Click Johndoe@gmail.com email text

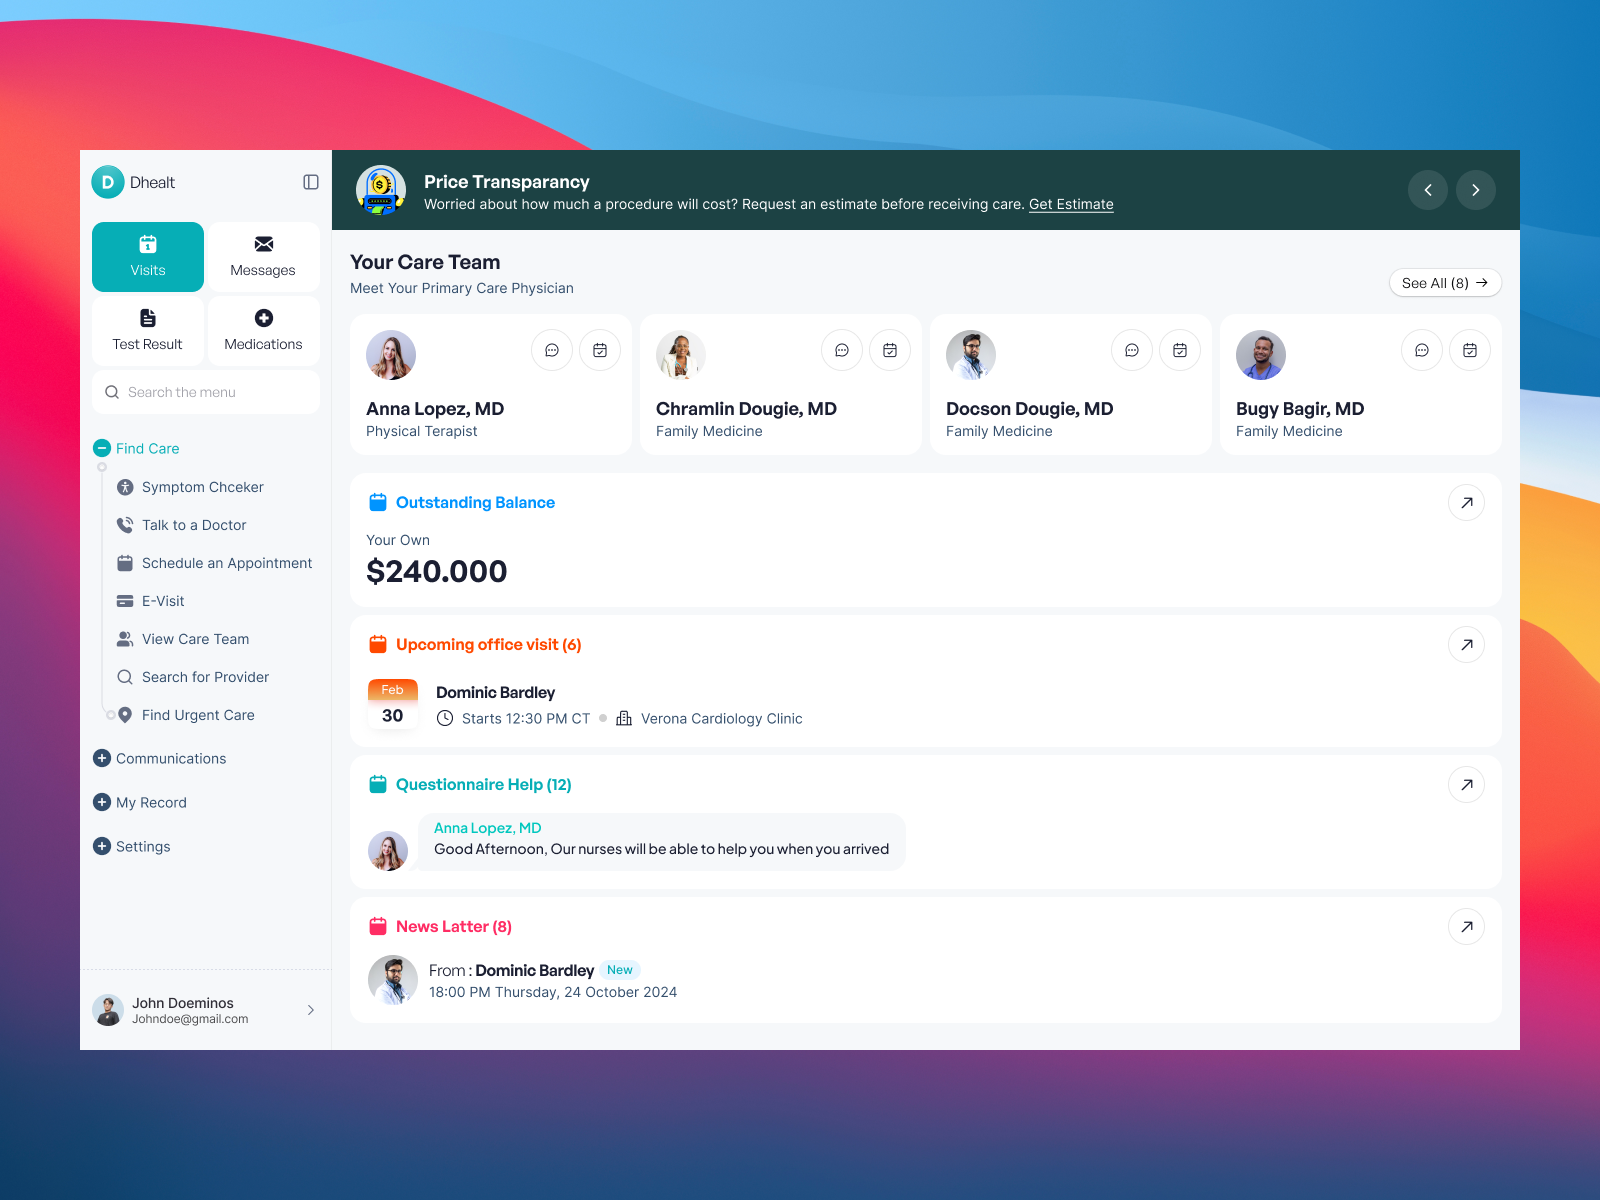(190, 1019)
